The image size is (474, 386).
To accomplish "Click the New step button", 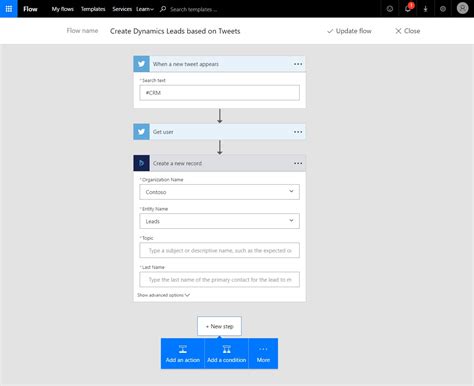I will click(219, 326).
